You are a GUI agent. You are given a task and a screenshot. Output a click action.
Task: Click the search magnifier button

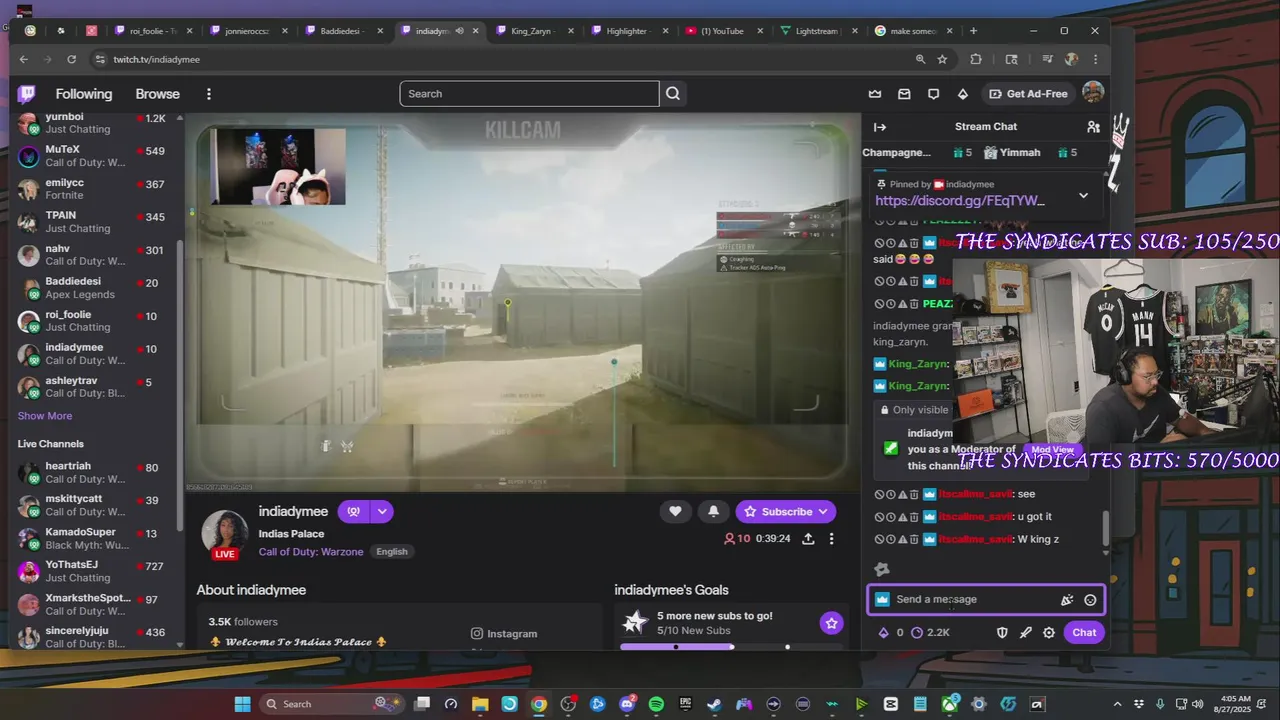coord(673,94)
